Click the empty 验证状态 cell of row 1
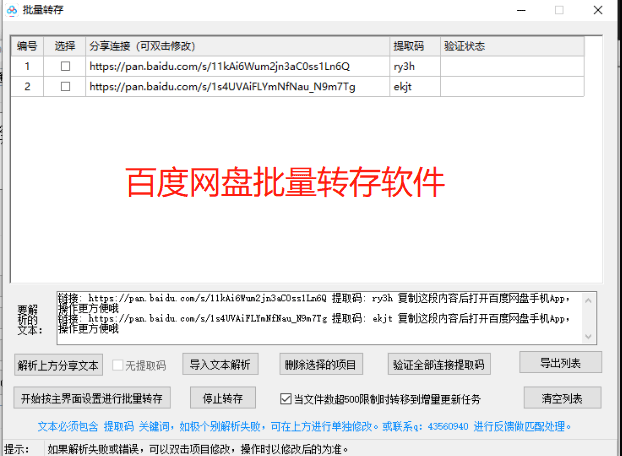 tap(512, 66)
